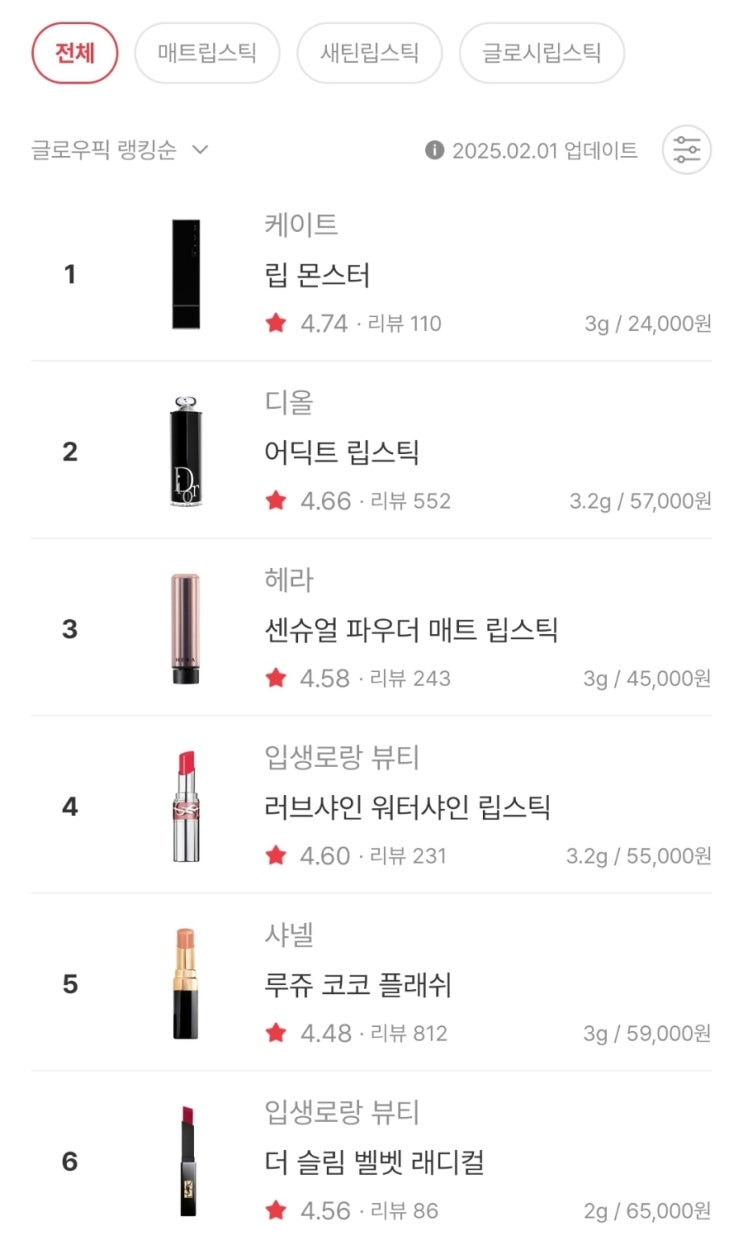Open the filter settings icon
This screenshot has height=1245, width=743.
coord(687,151)
